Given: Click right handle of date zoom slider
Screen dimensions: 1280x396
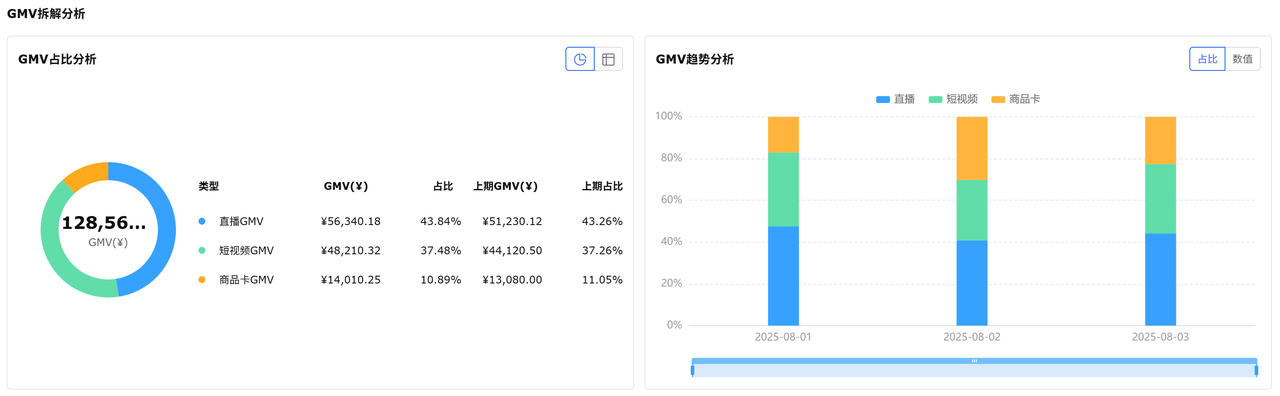Looking at the screenshot, I should (x=1257, y=371).
